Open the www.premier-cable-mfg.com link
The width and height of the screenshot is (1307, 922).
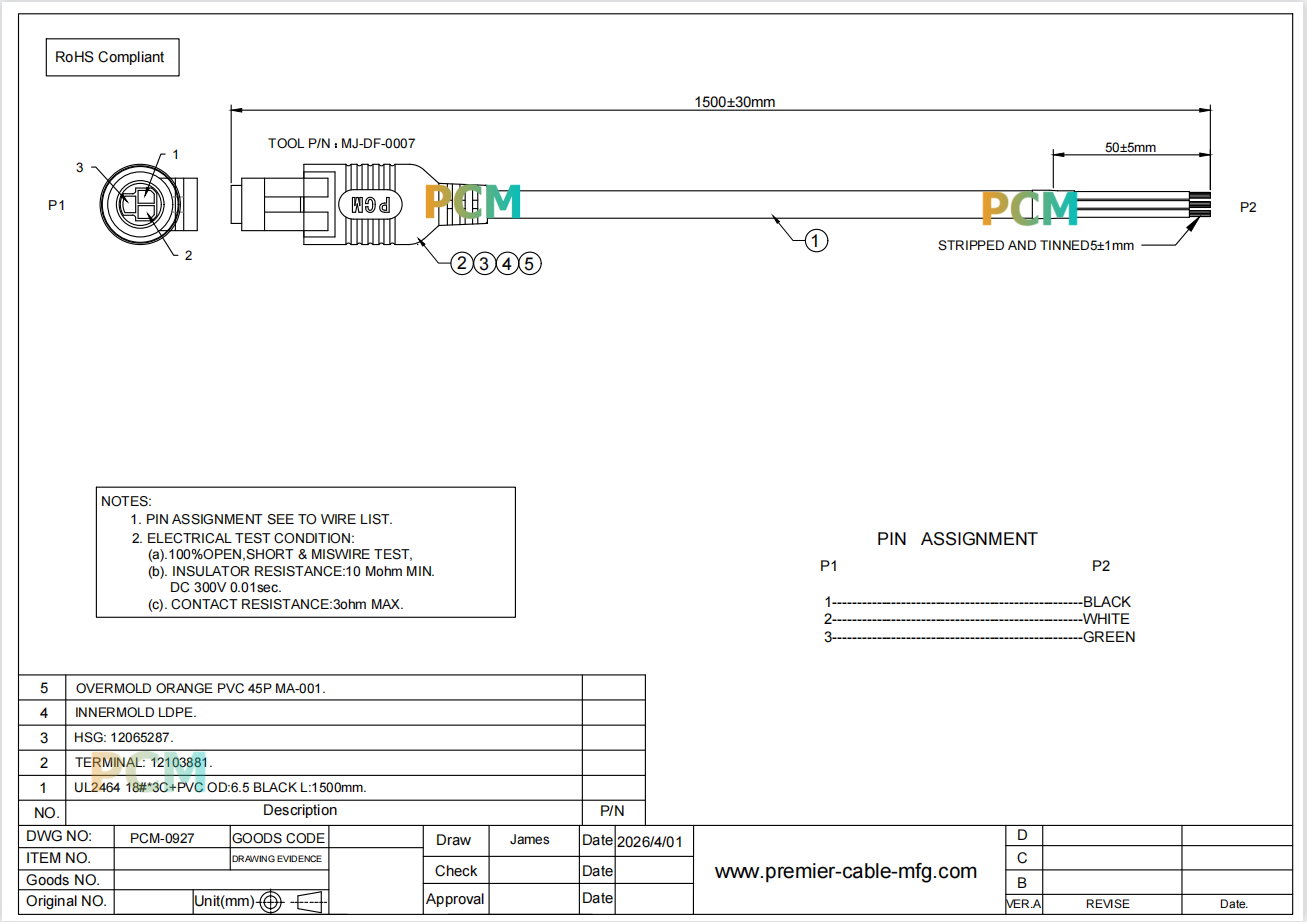coord(846,871)
